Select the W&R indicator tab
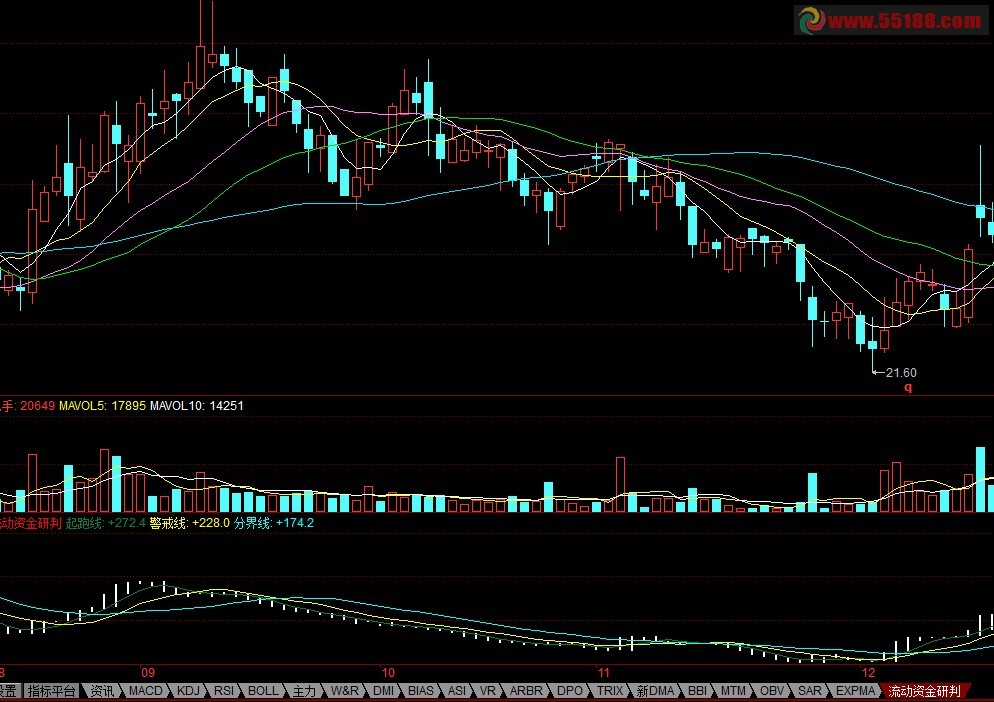Screen dimensions: 994x702 click(344, 691)
